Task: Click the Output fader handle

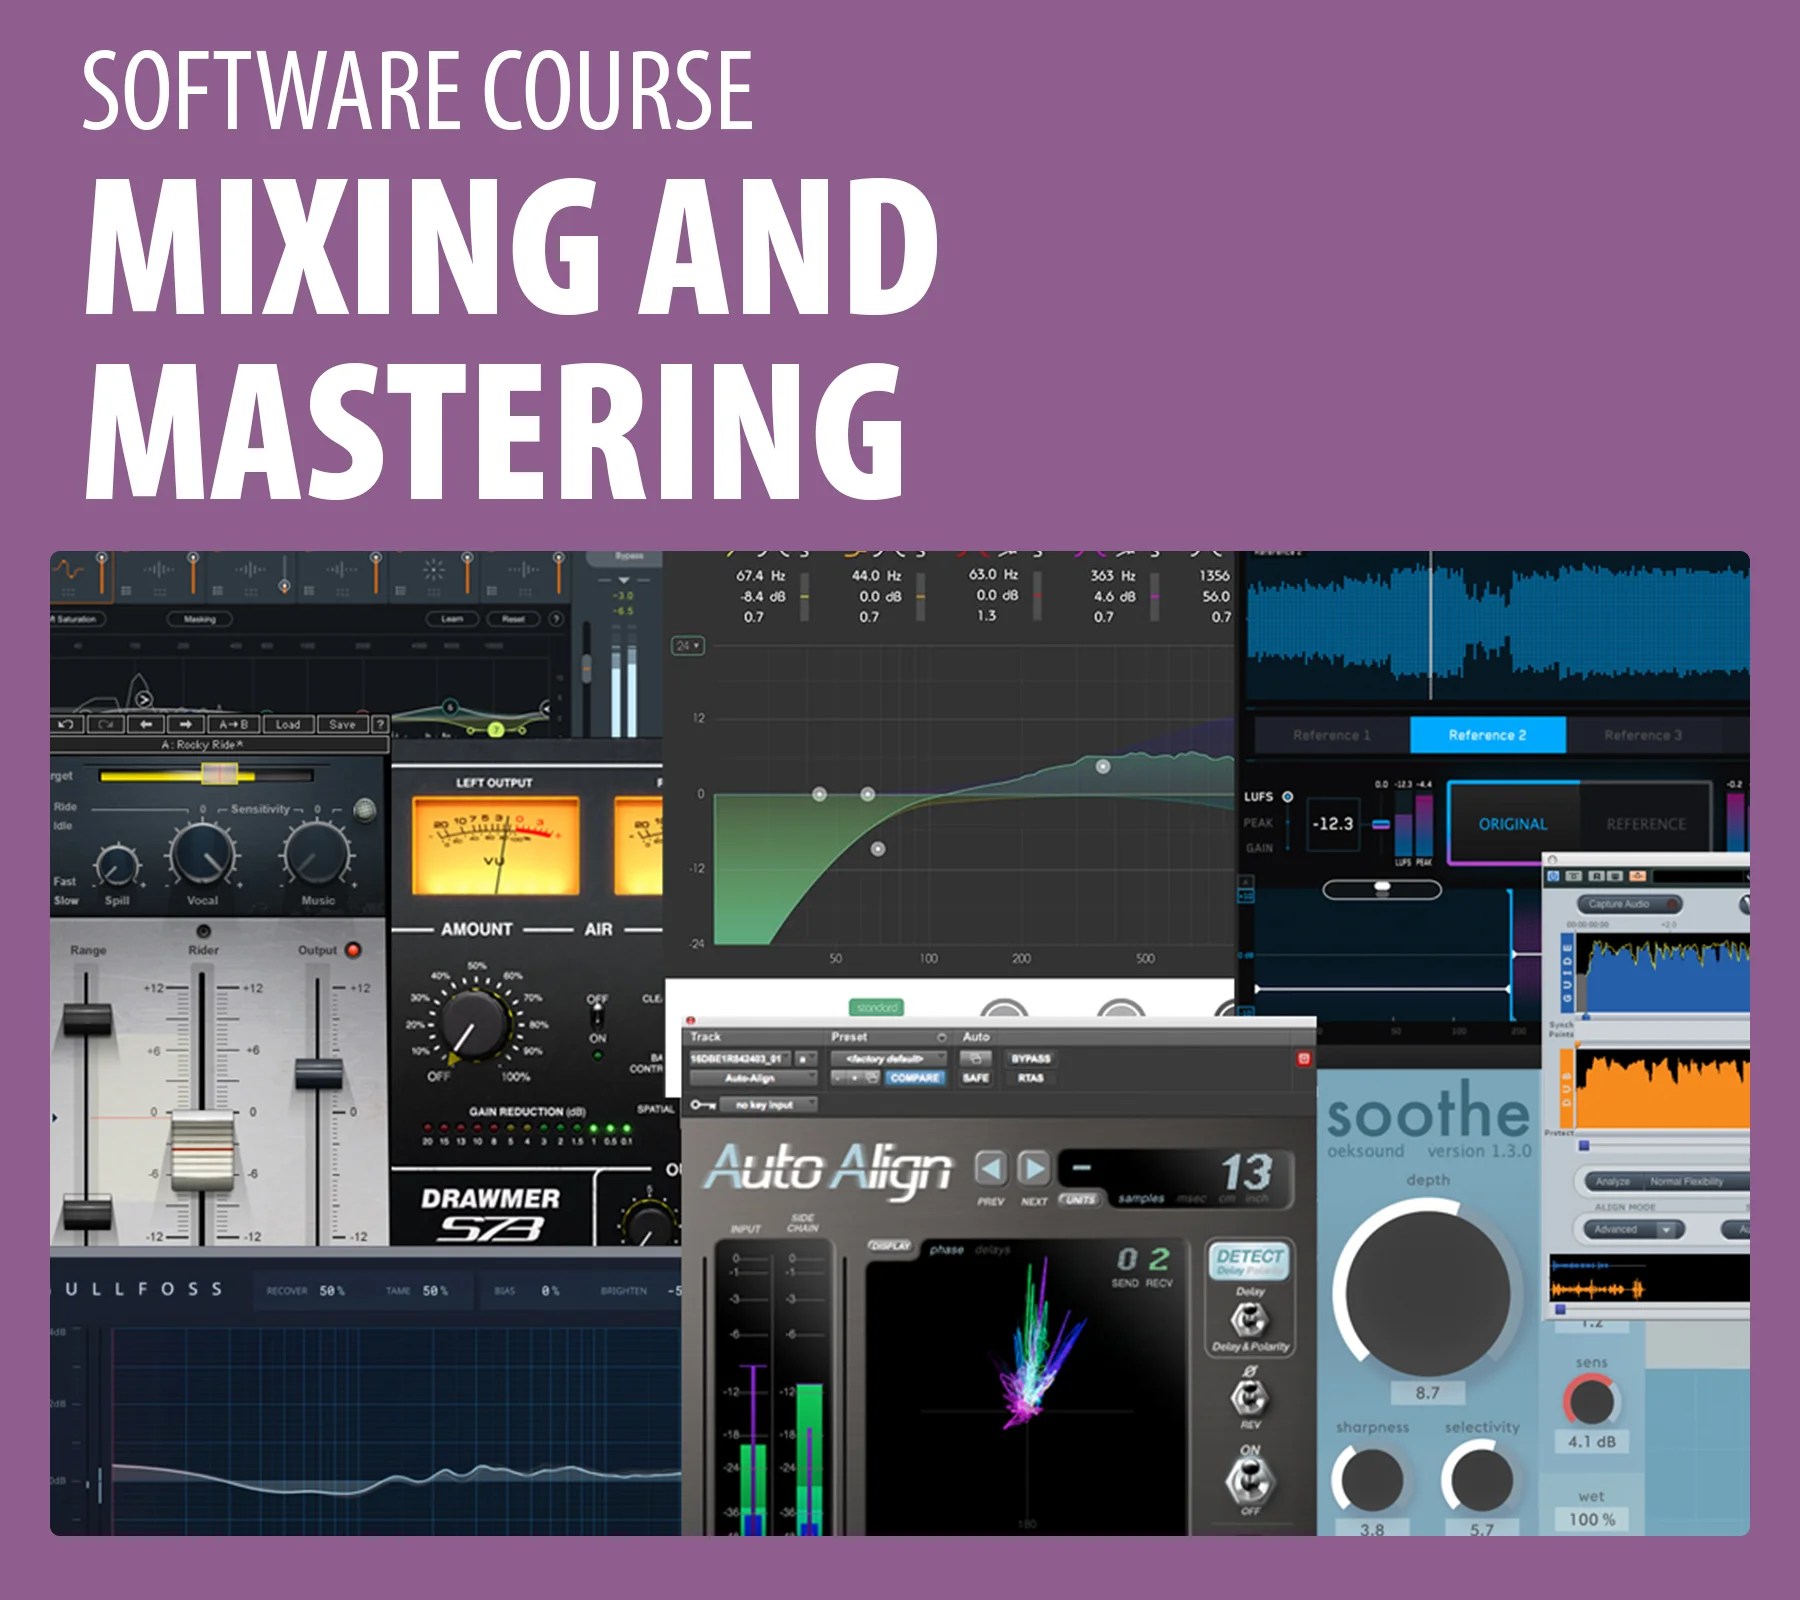Action: pos(319,1075)
